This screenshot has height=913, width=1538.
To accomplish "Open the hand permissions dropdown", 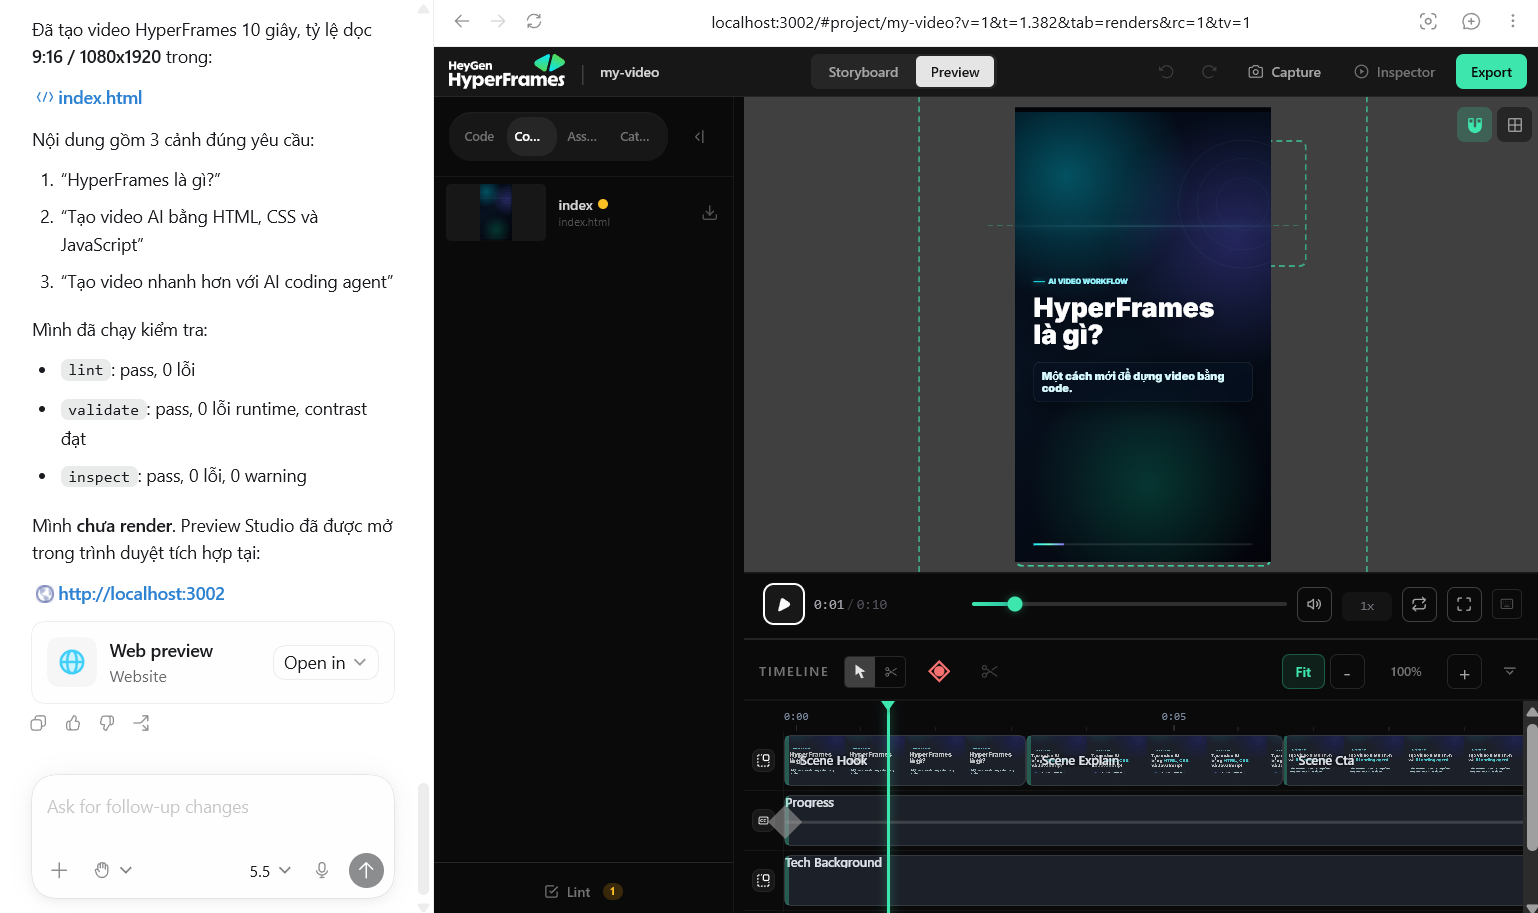I will tap(112, 870).
